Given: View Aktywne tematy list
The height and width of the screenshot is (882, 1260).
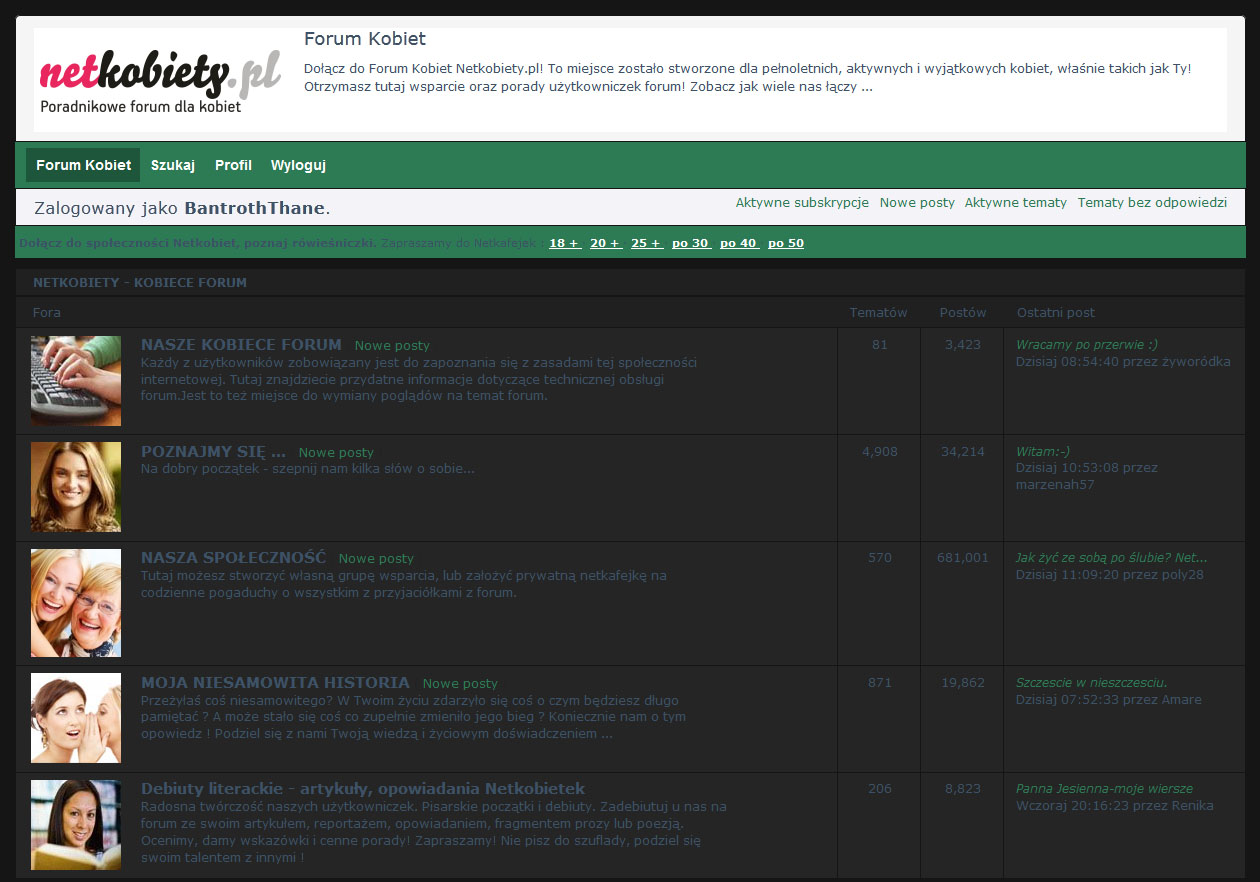Looking at the screenshot, I should point(1016,202).
